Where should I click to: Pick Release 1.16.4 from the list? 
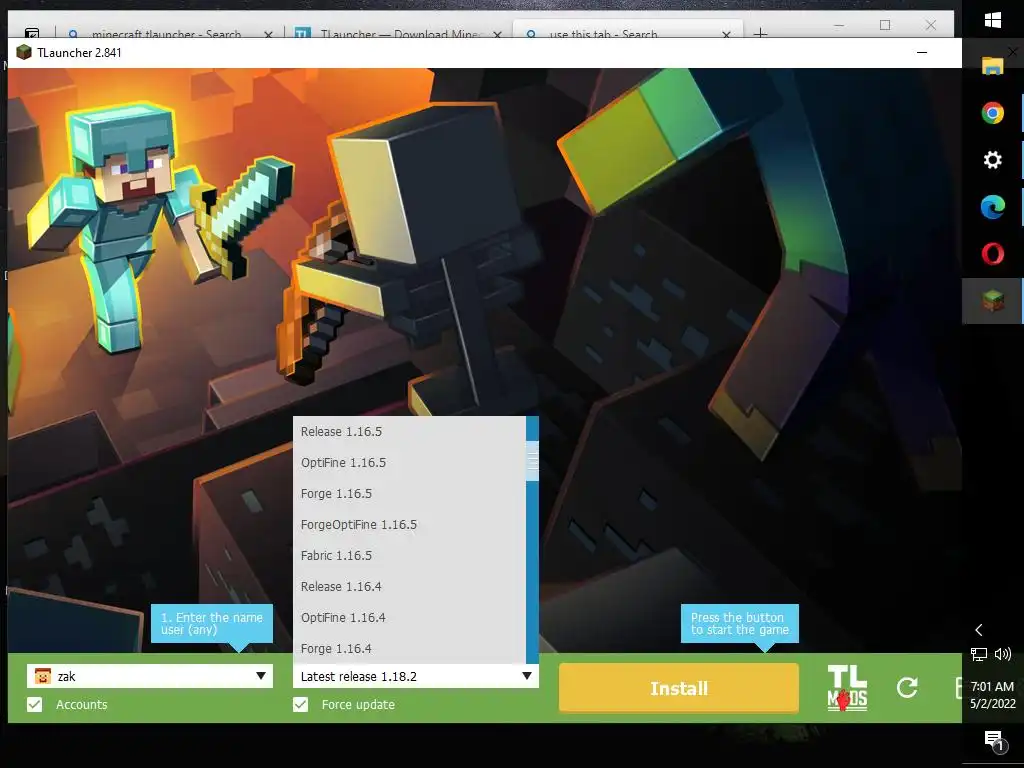point(409,586)
